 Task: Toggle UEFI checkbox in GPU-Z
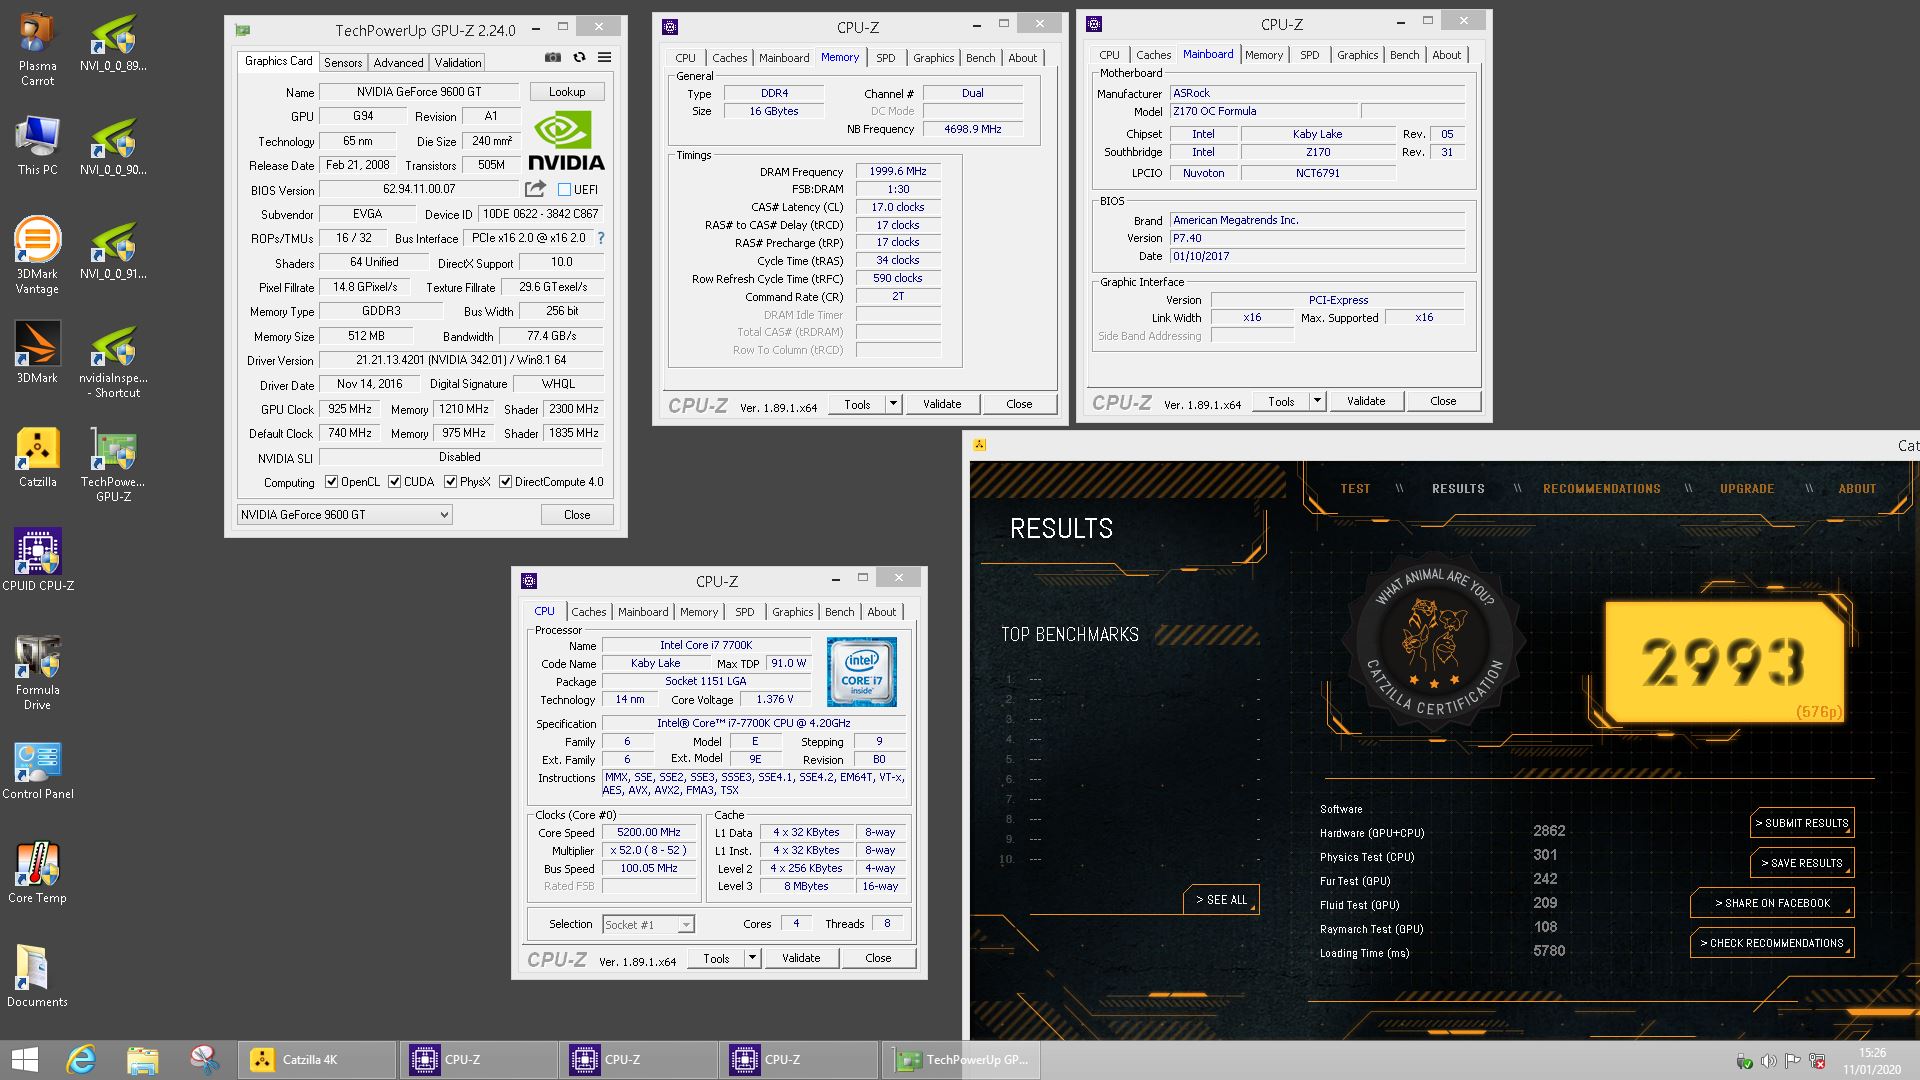click(564, 189)
